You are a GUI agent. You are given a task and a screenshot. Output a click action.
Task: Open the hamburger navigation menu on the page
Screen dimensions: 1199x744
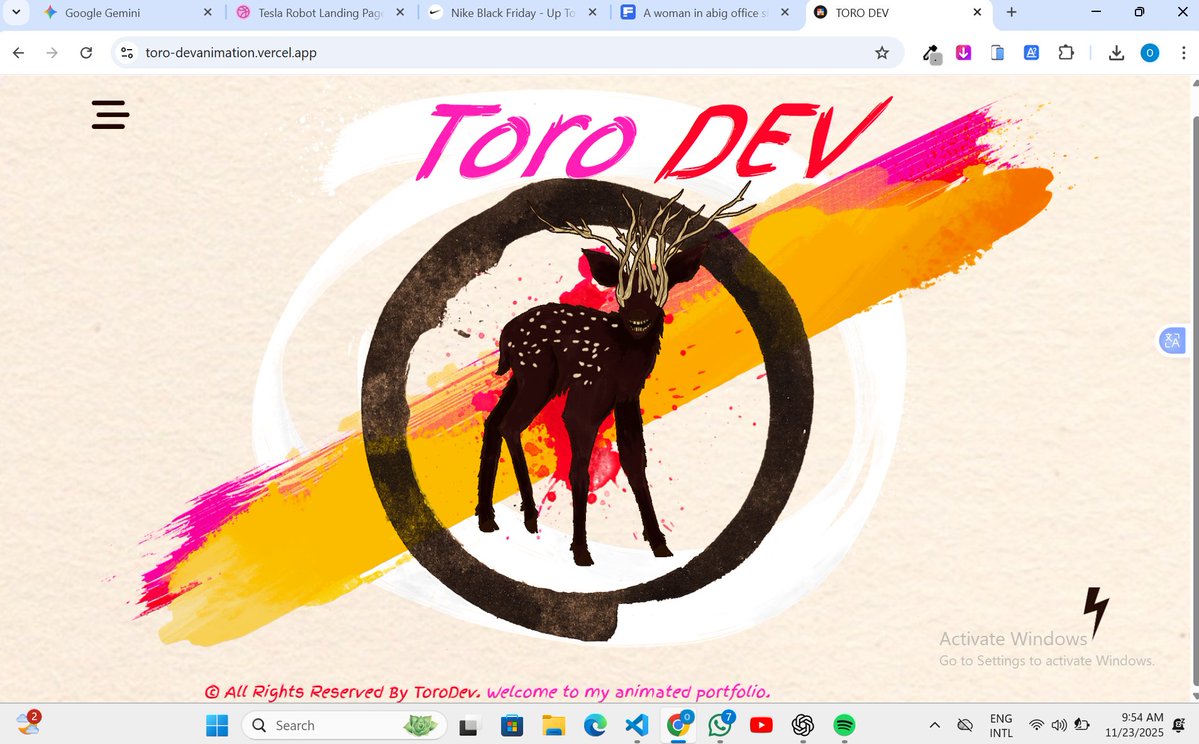coord(110,115)
